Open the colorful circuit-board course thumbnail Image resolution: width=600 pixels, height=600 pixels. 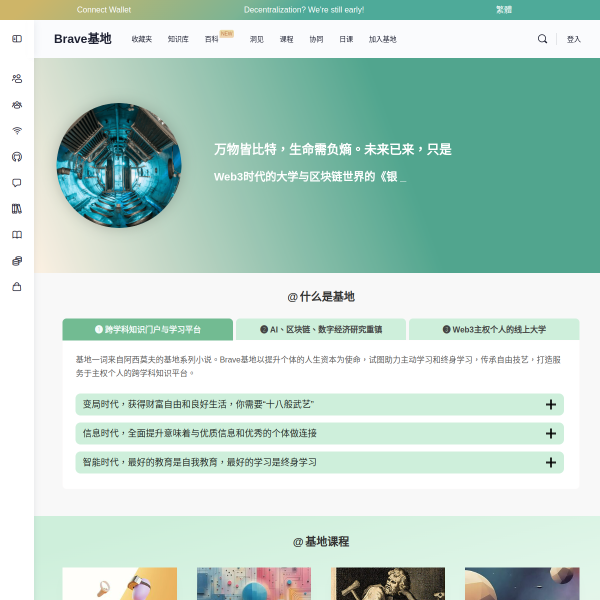pos(254,584)
